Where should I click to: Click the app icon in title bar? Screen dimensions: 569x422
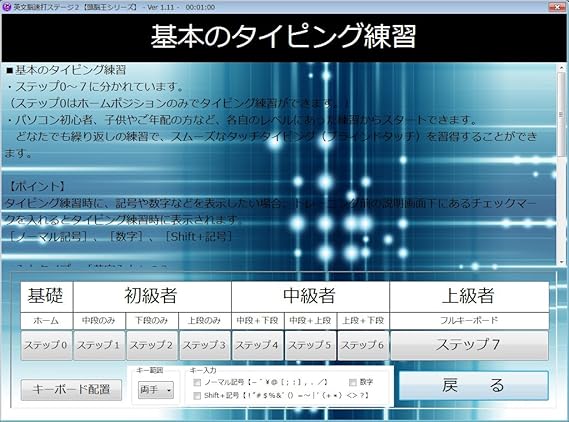coord(7,7)
